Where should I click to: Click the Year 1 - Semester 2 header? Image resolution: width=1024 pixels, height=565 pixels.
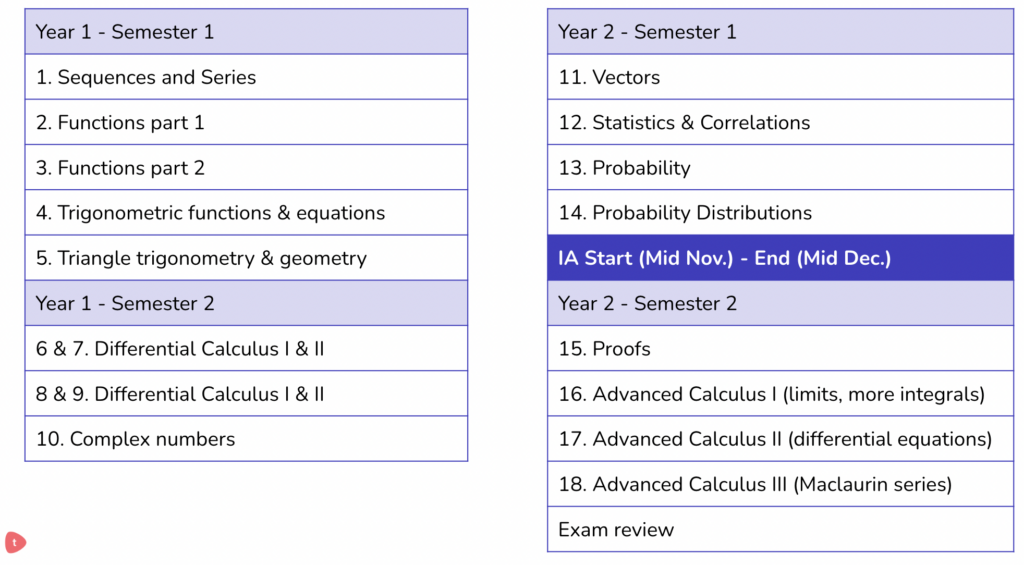pyautogui.click(x=246, y=303)
